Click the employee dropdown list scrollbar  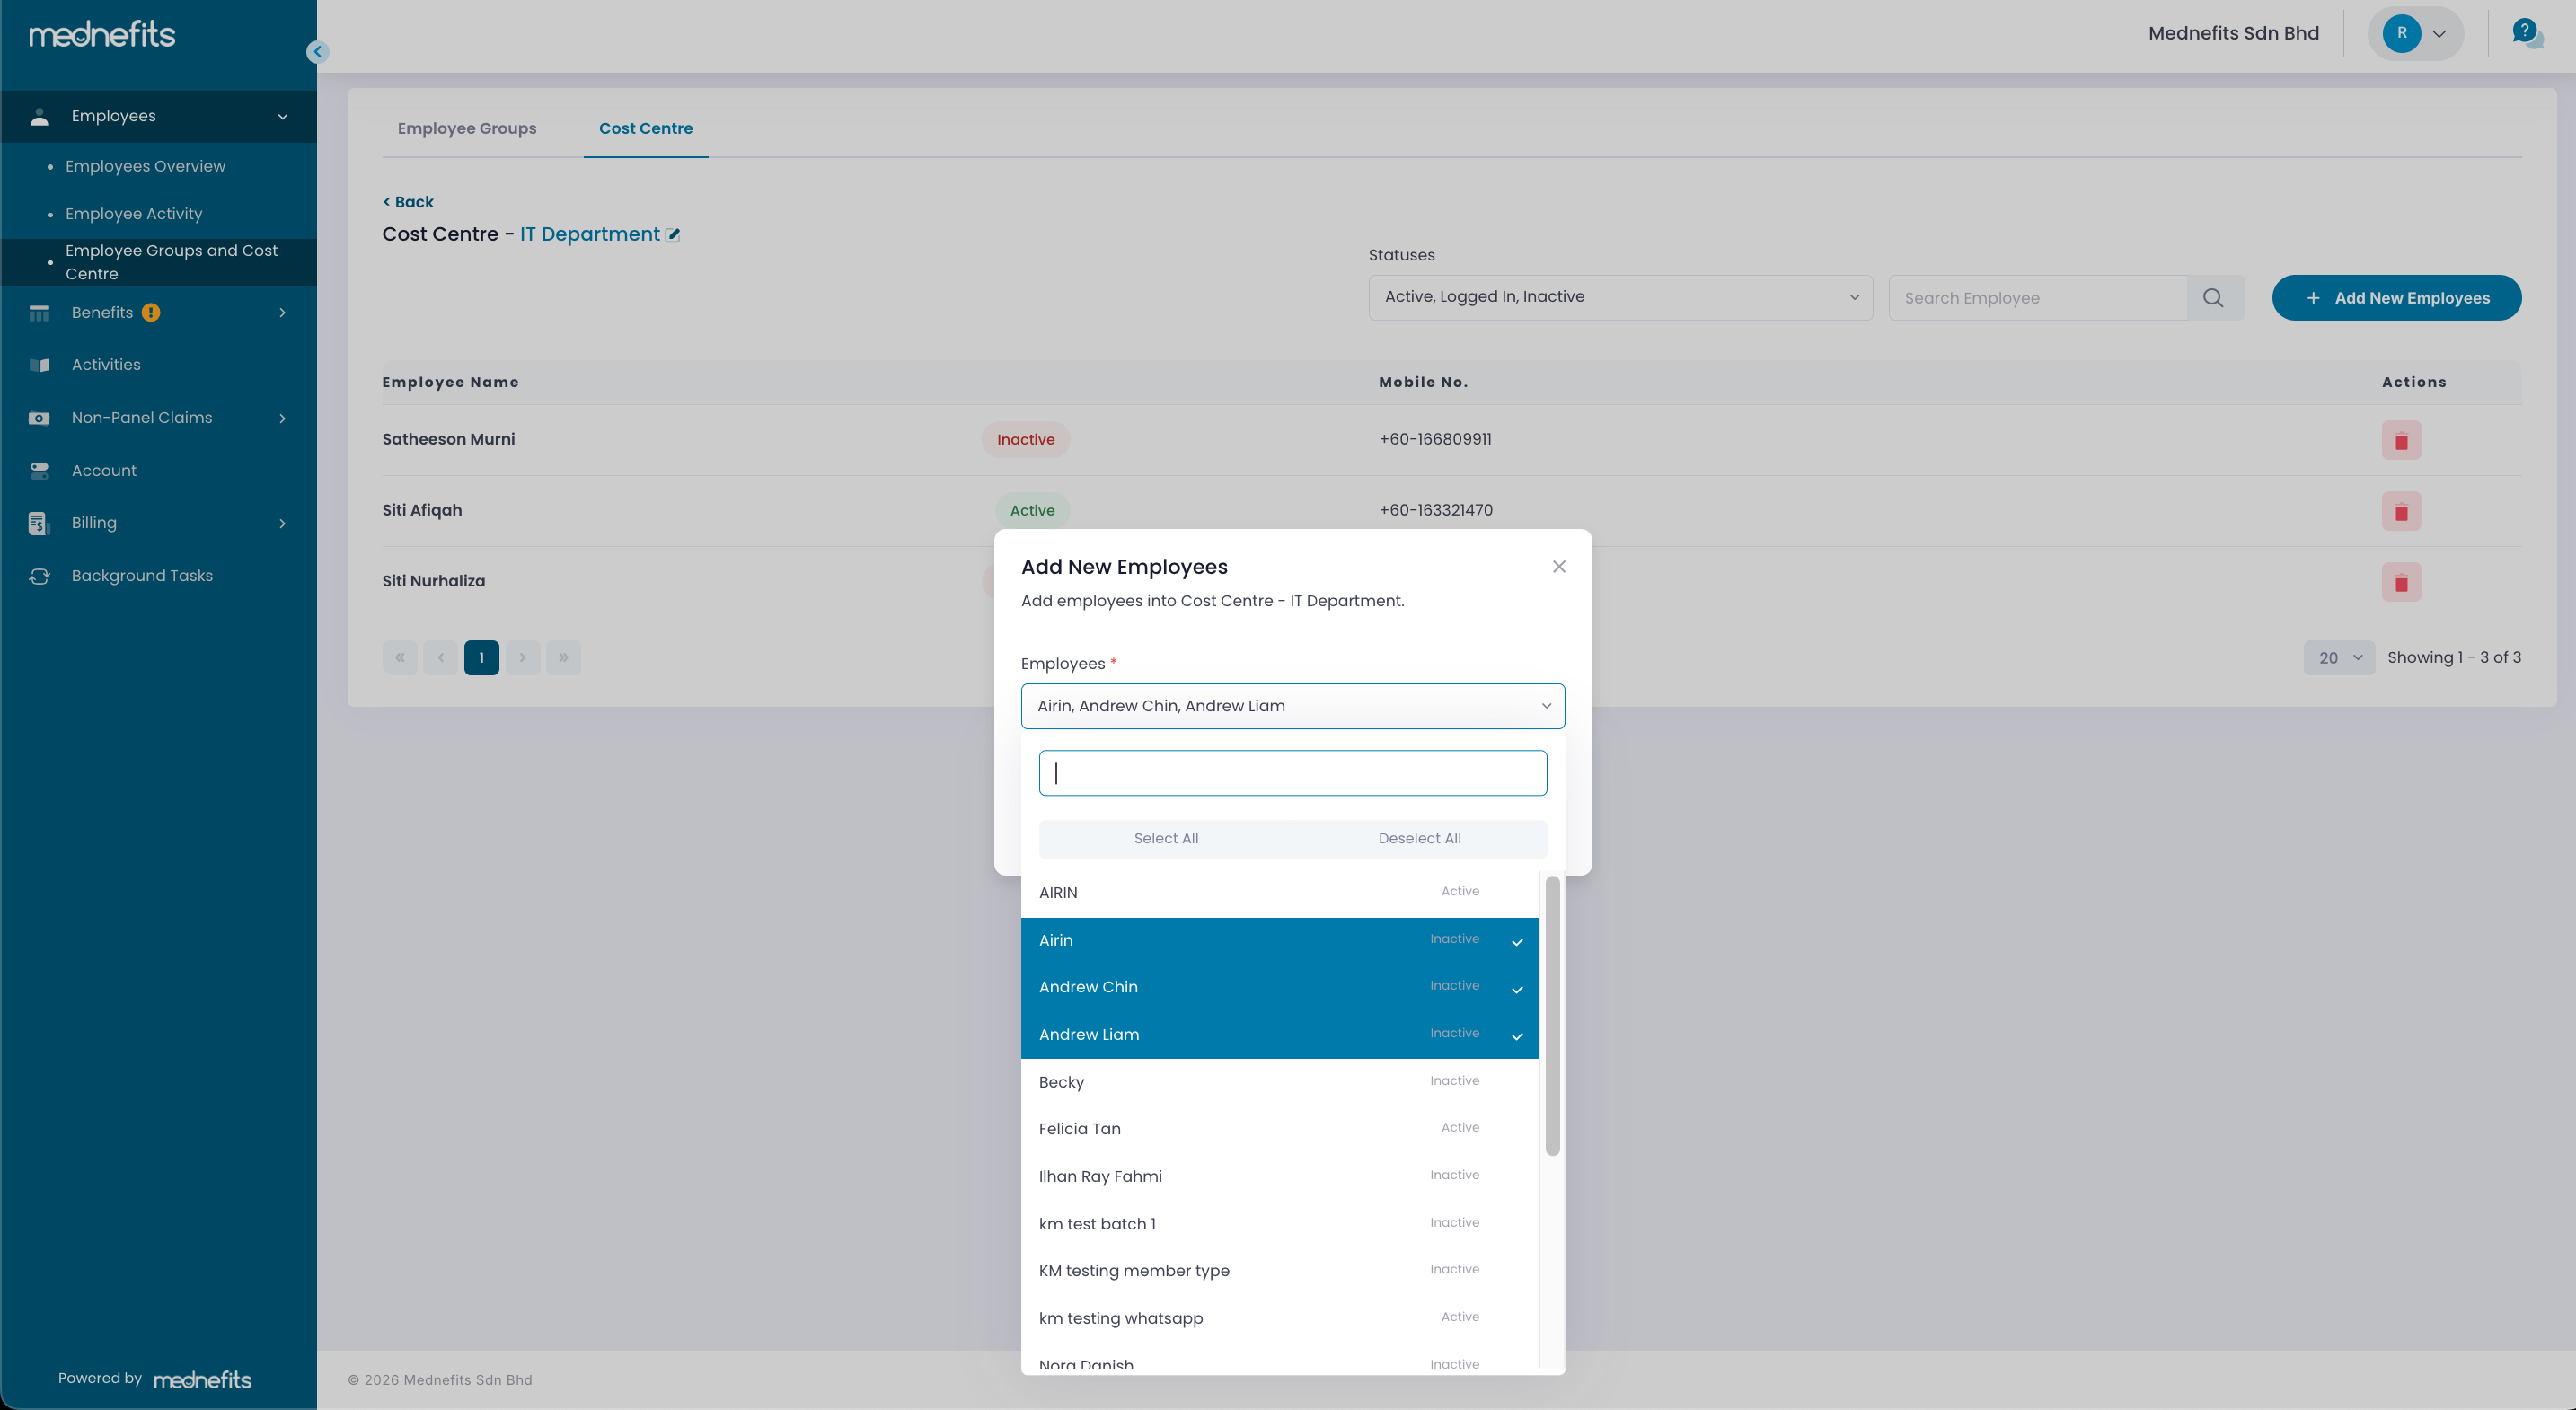click(1552, 1015)
